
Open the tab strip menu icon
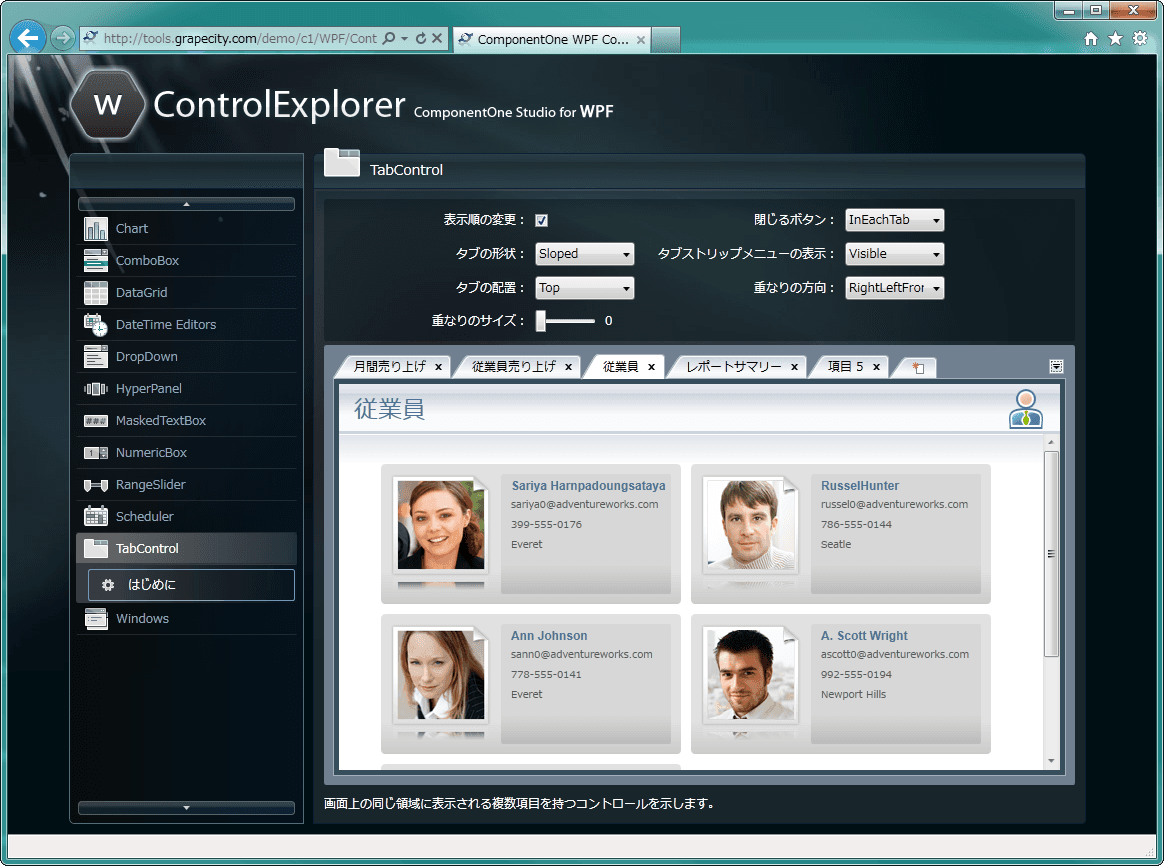[x=1056, y=366]
